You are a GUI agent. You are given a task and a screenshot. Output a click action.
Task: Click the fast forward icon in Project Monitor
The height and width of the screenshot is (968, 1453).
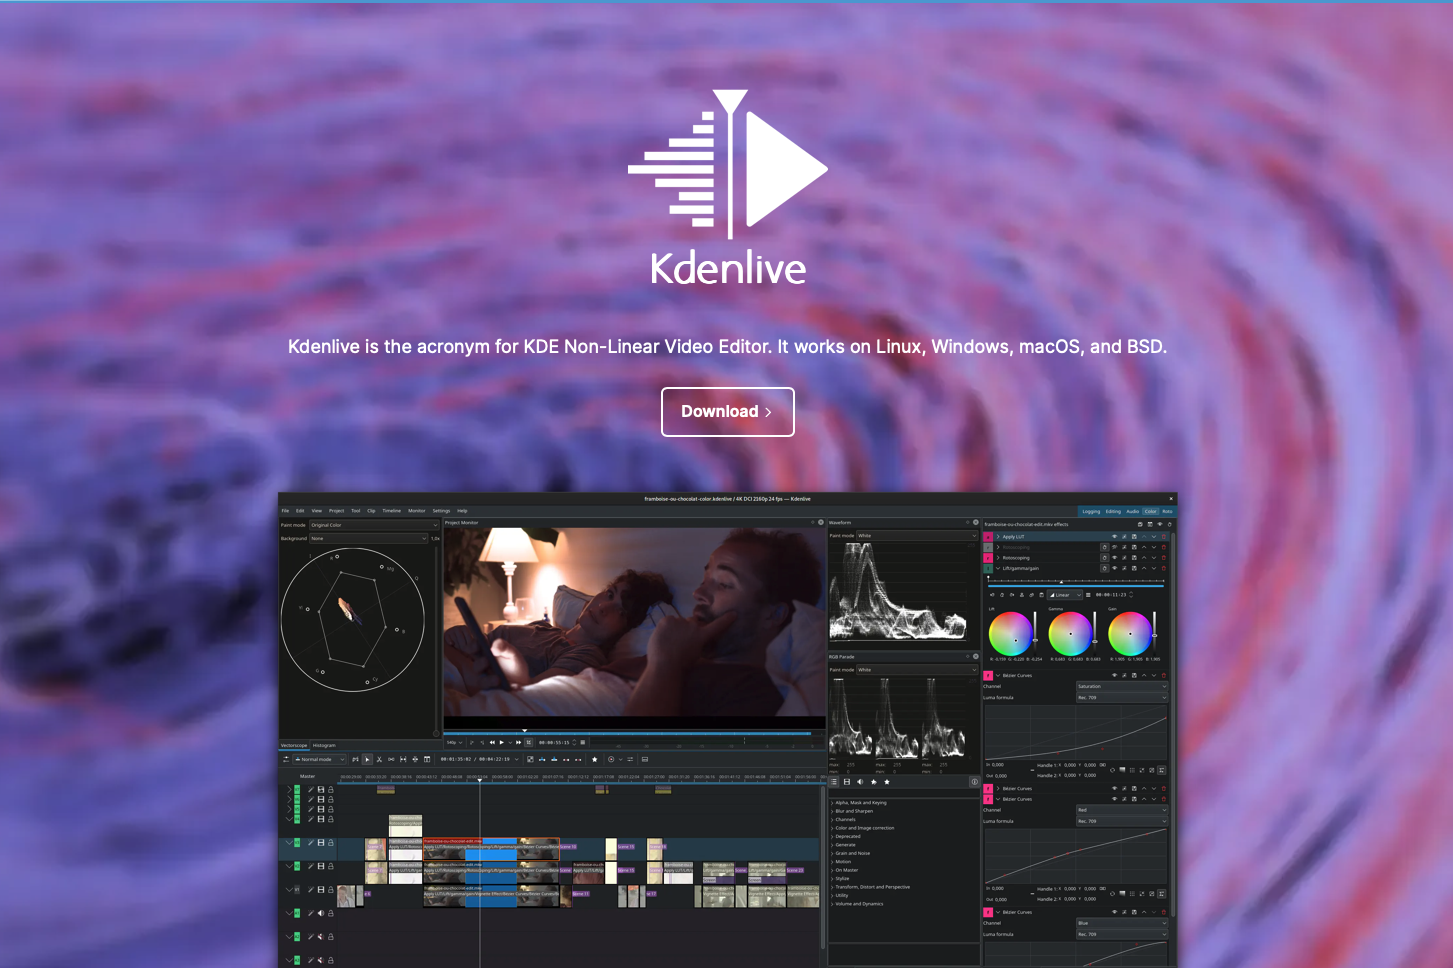pos(518,743)
